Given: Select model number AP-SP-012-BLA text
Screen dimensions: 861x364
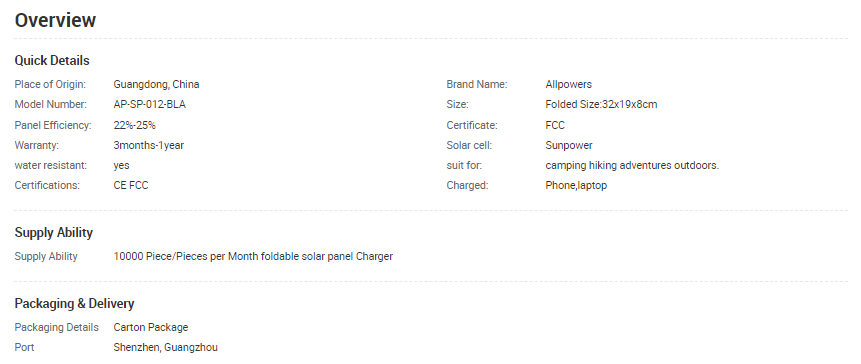Looking at the screenshot, I should [x=149, y=104].
